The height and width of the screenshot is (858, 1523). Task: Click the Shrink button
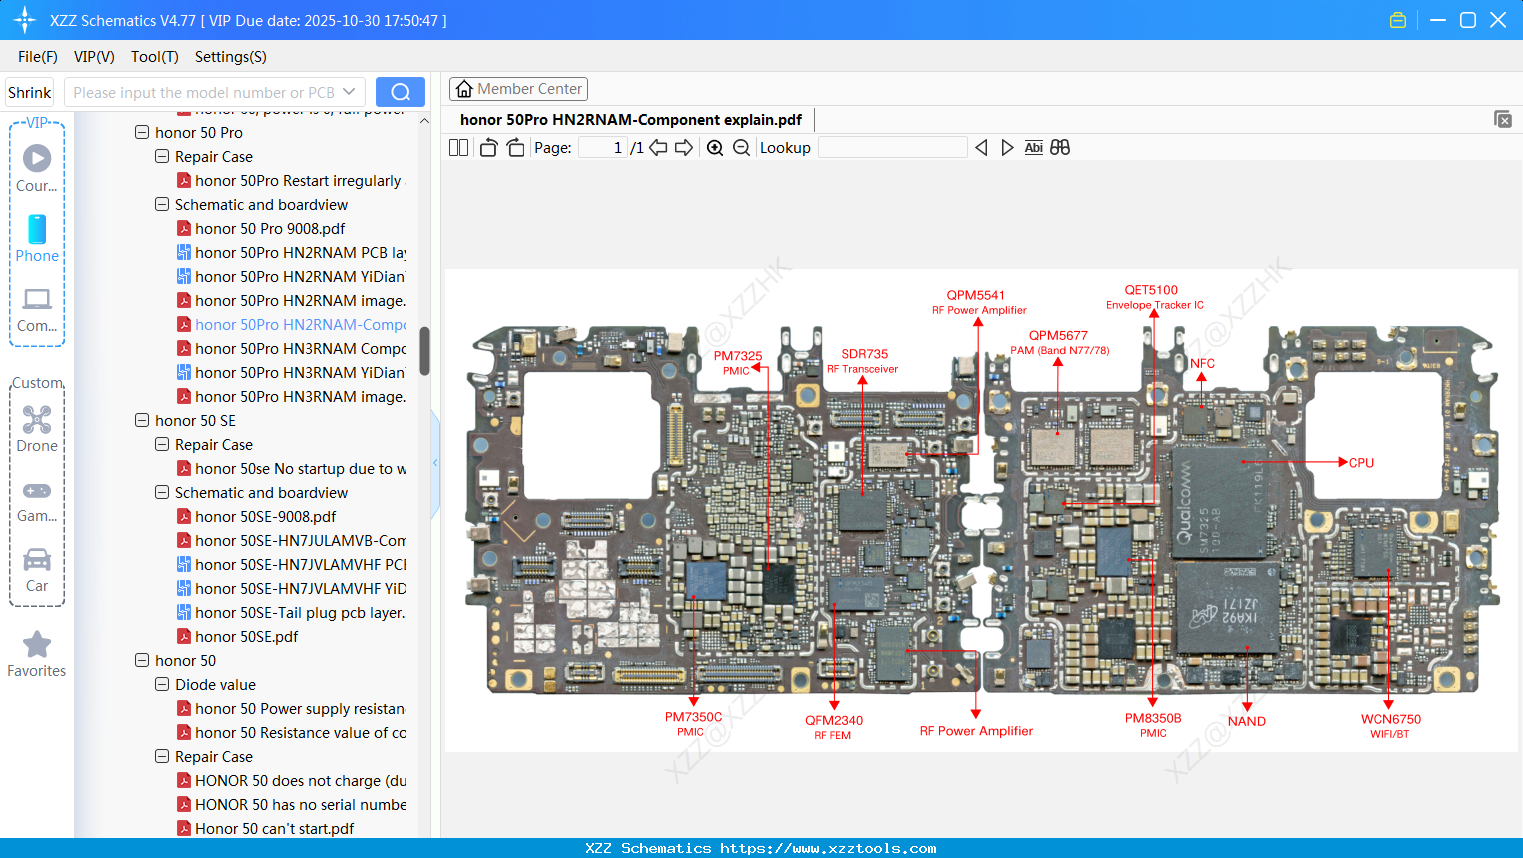coord(30,92)
